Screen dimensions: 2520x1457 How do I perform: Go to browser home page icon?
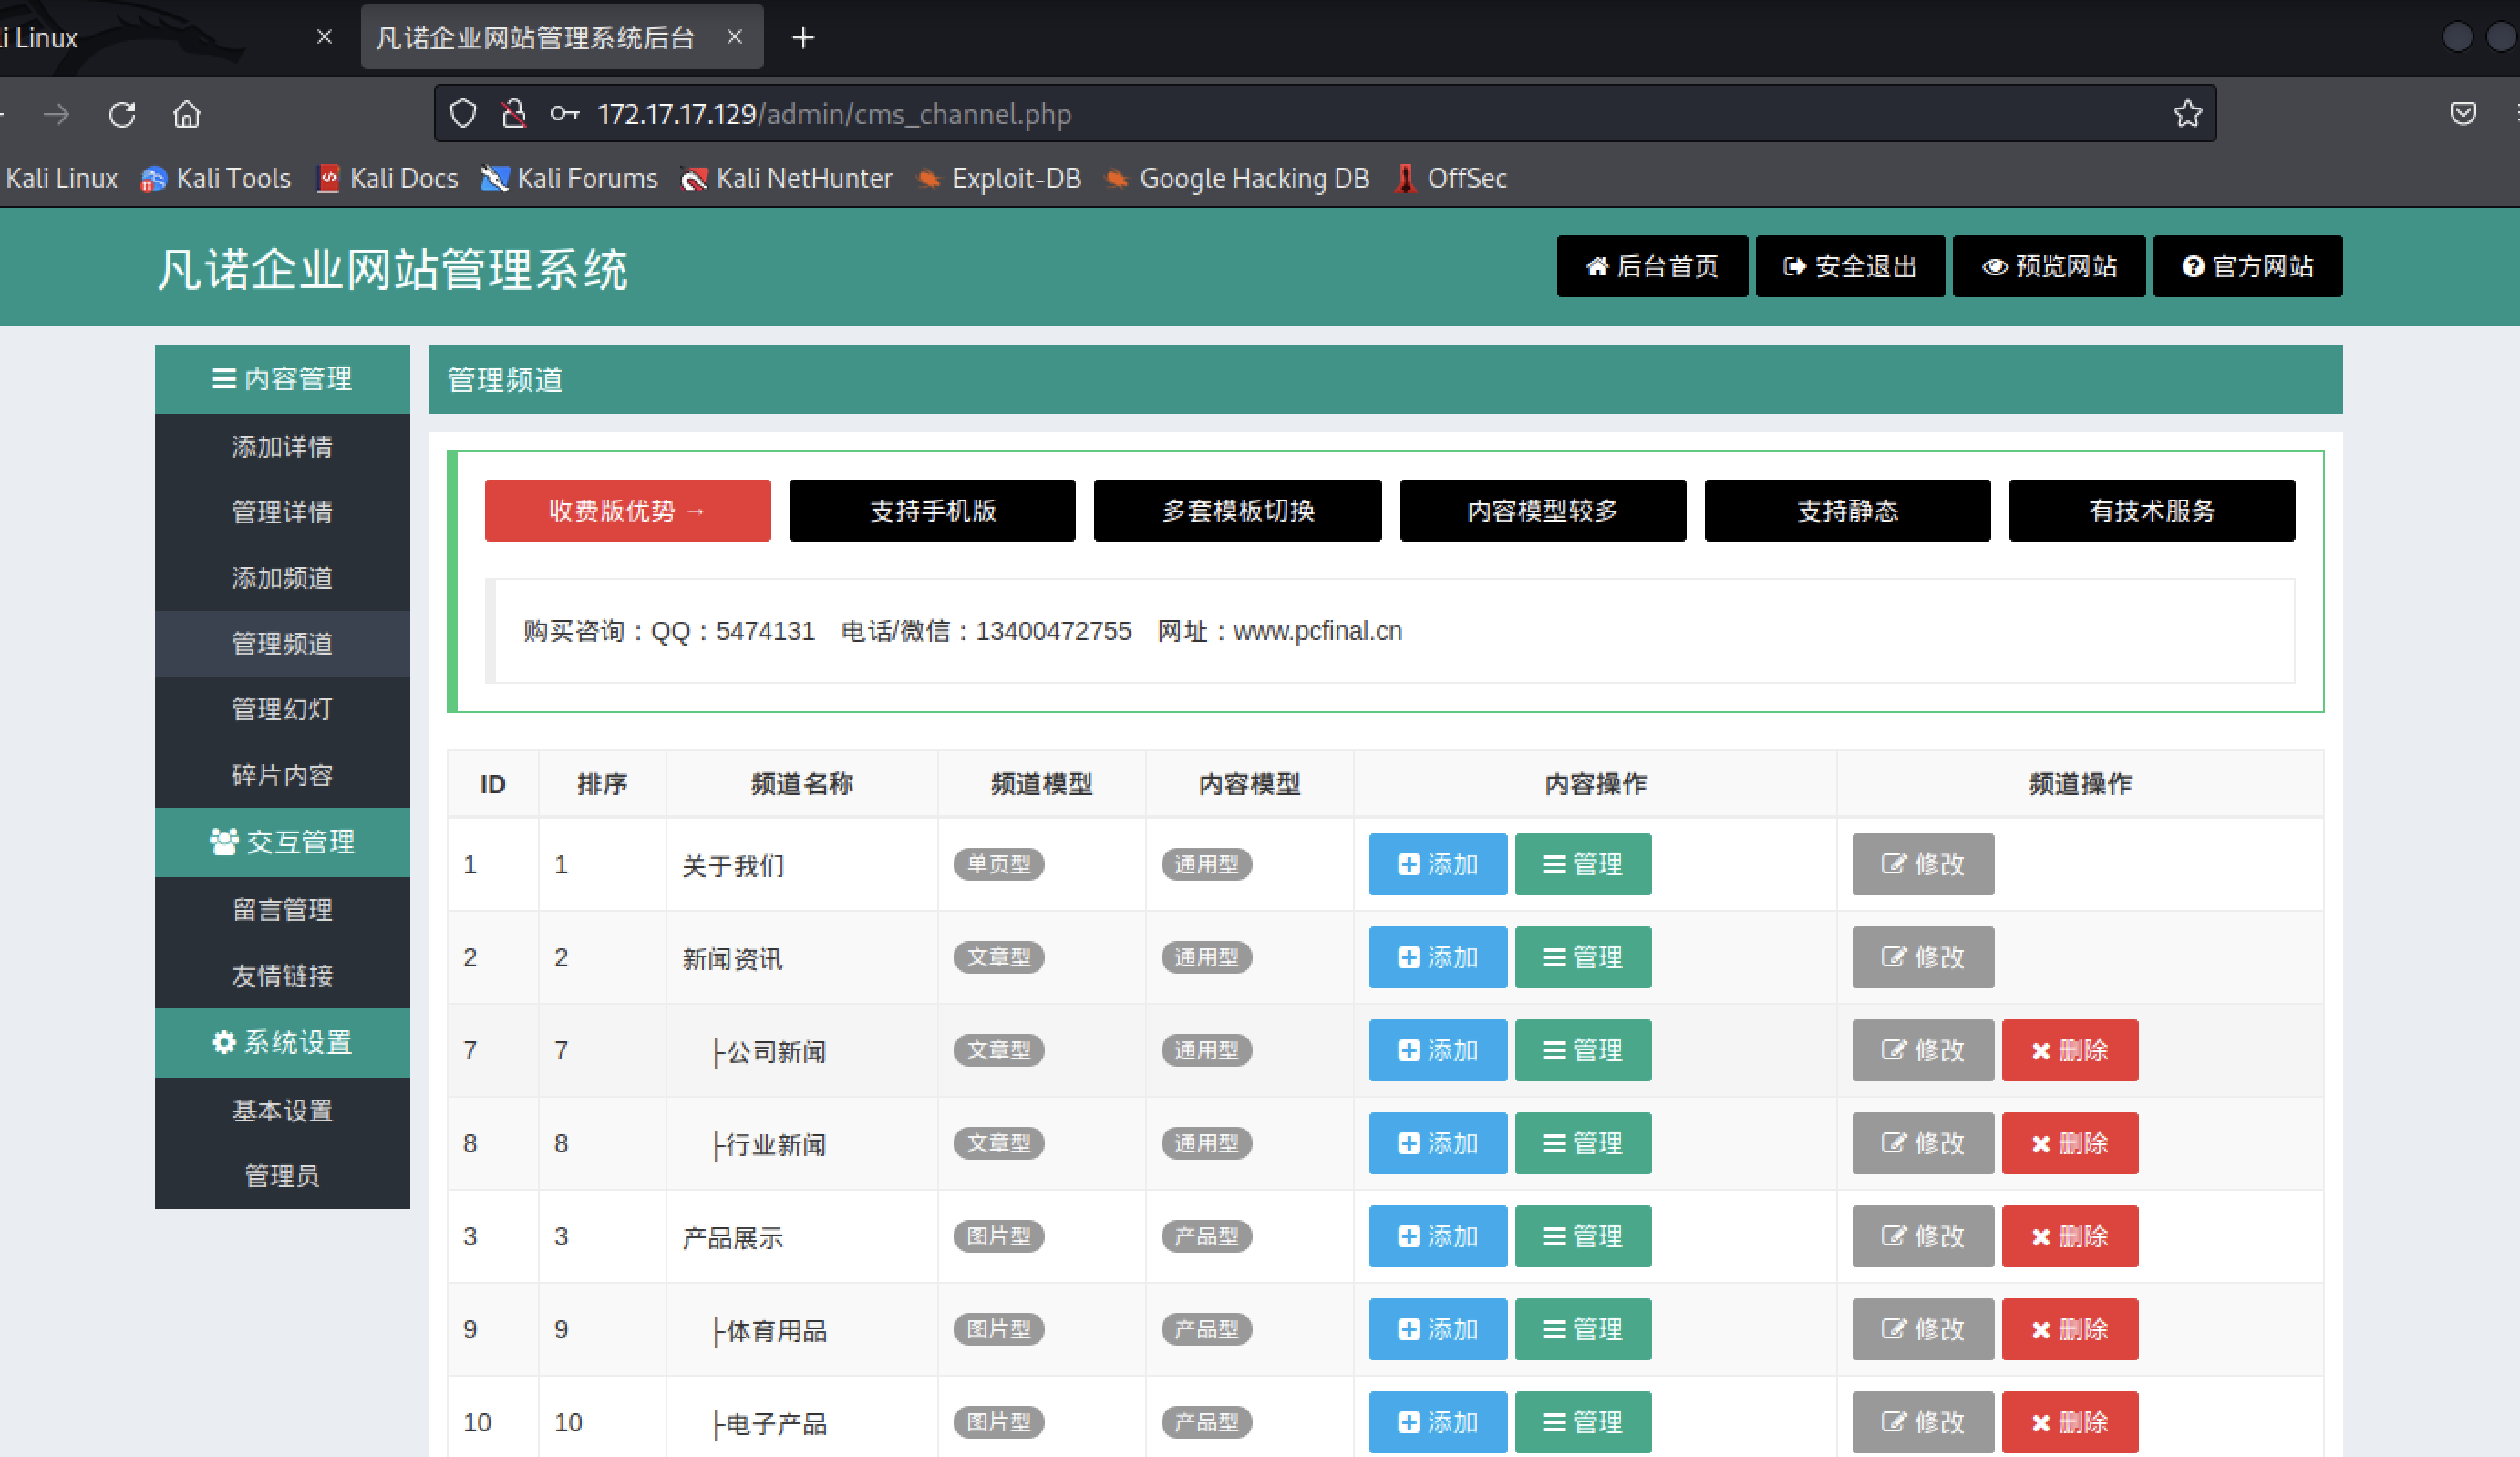pos(187,114)
